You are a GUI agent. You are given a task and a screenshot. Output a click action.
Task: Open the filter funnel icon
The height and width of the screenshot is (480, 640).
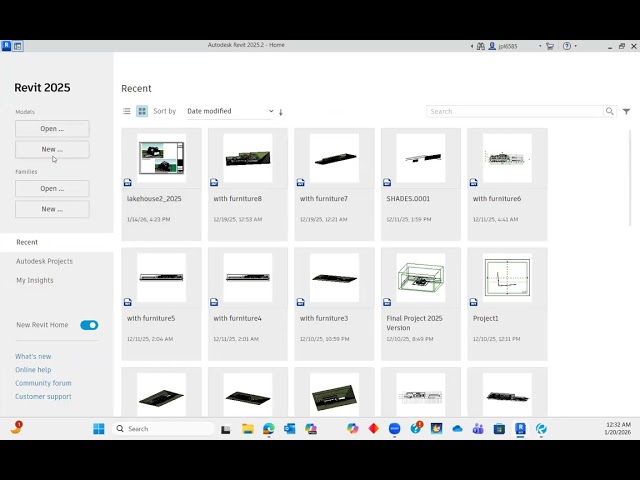coord(626,112)
